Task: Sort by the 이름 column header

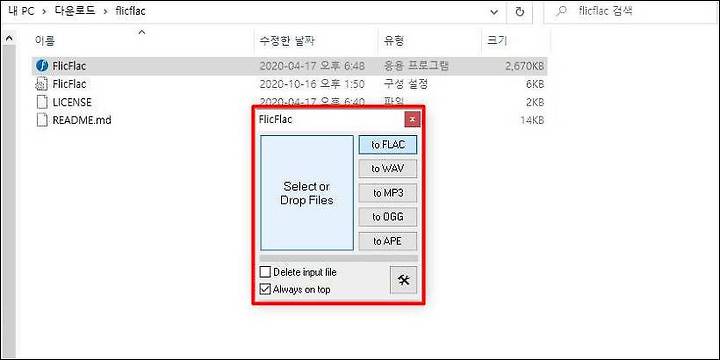Action: tap(45, 41)
